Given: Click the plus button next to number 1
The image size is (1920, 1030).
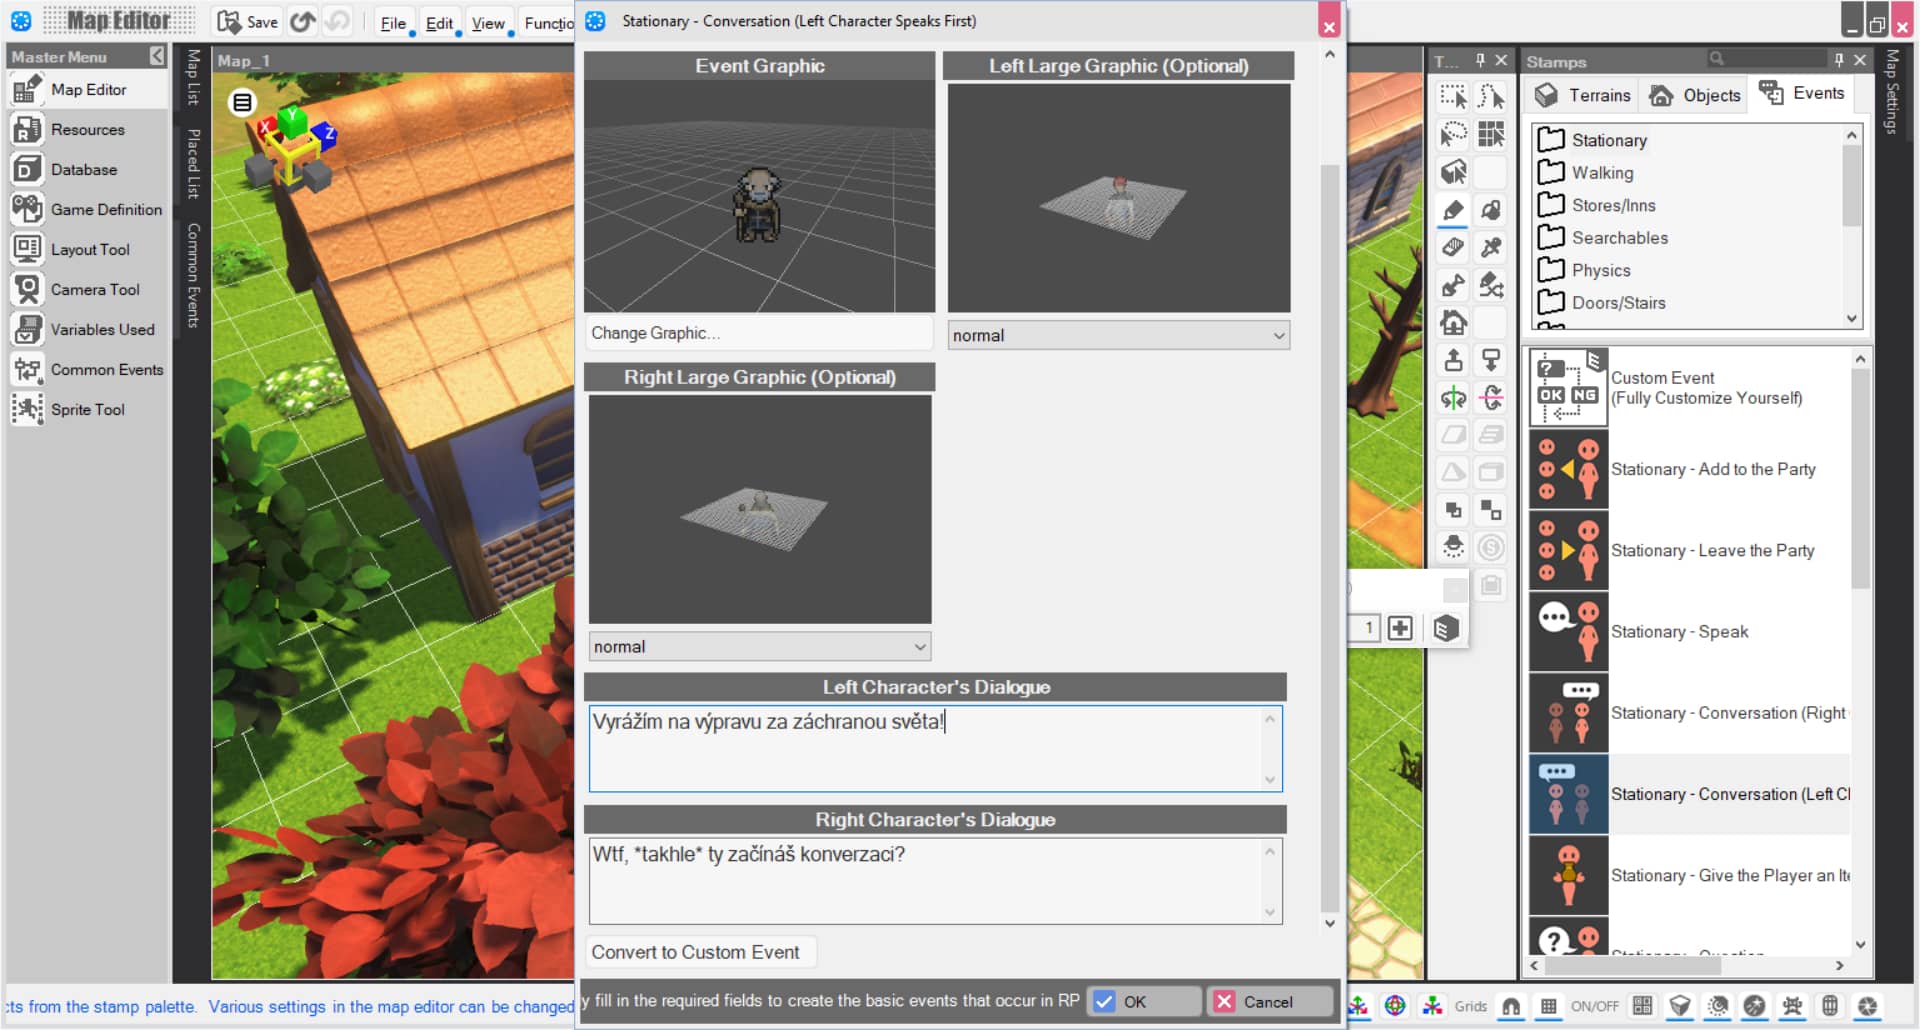Looking at the screenshot, I should click(x=1400, y=628).
